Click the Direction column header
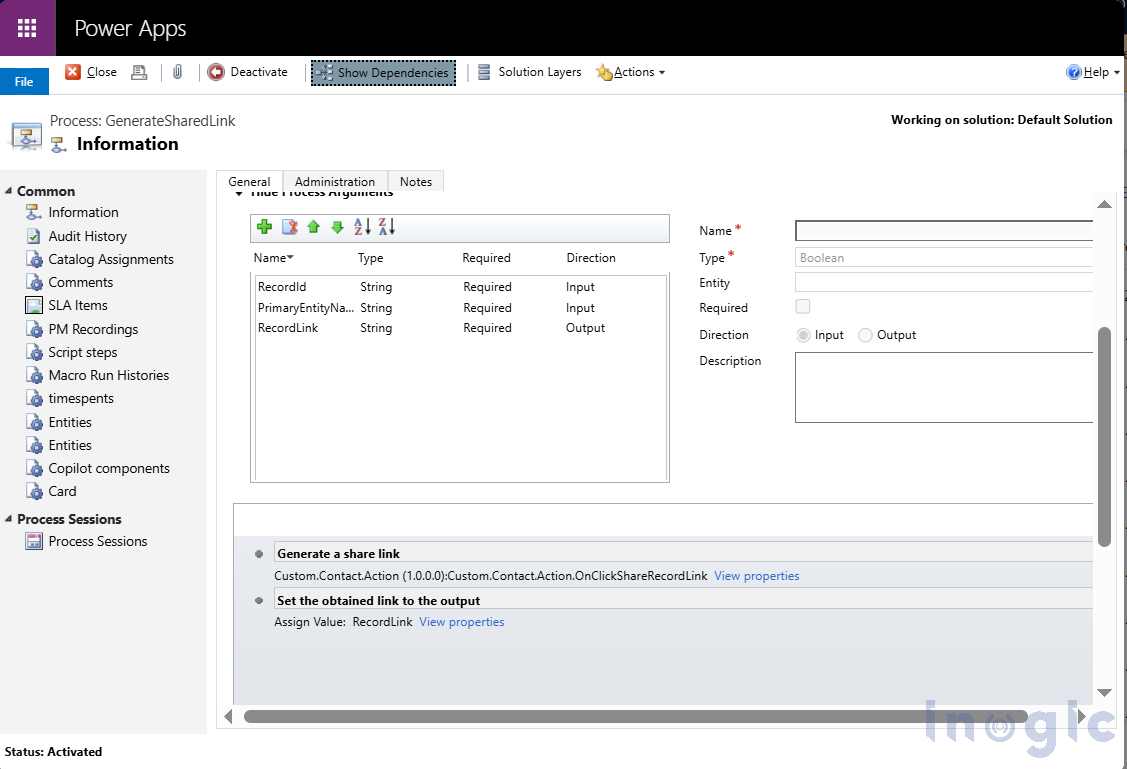 pos(591,258)
